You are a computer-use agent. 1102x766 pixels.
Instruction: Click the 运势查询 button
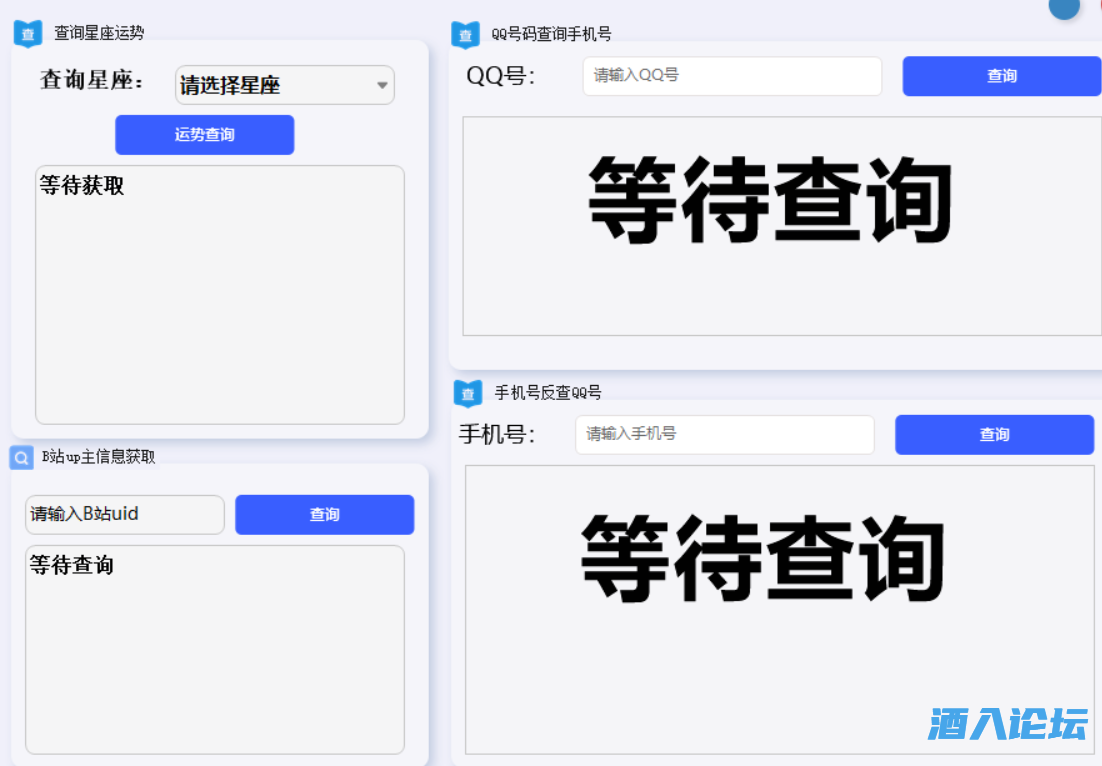204,134
